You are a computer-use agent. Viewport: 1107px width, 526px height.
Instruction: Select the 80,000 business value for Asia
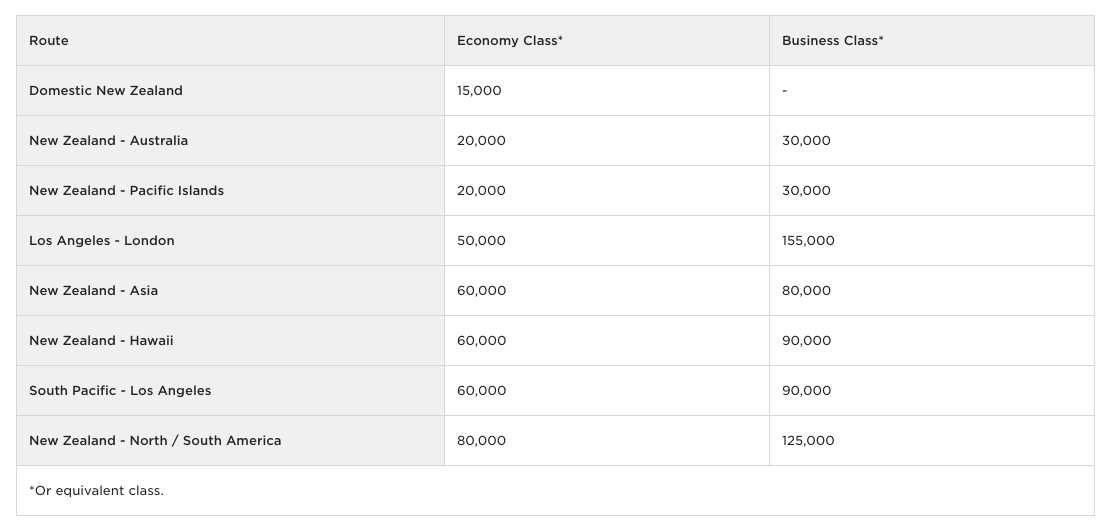coord(806,291)
